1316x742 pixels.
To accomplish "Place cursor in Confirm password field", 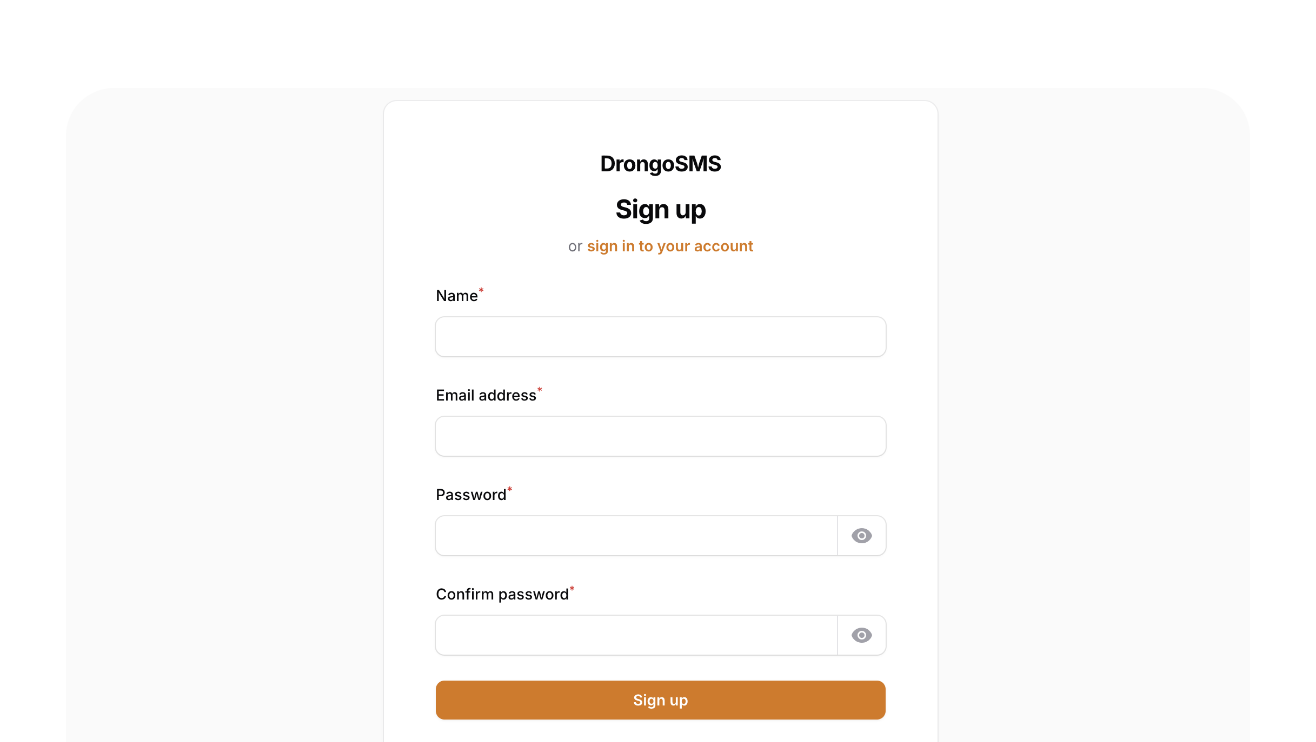I will pyautogui.click(x=636, y=635).
